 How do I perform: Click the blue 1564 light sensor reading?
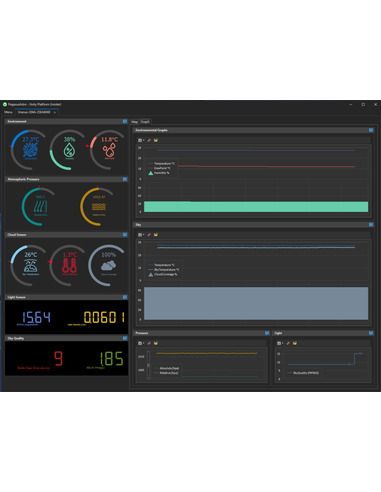(36, 317)
